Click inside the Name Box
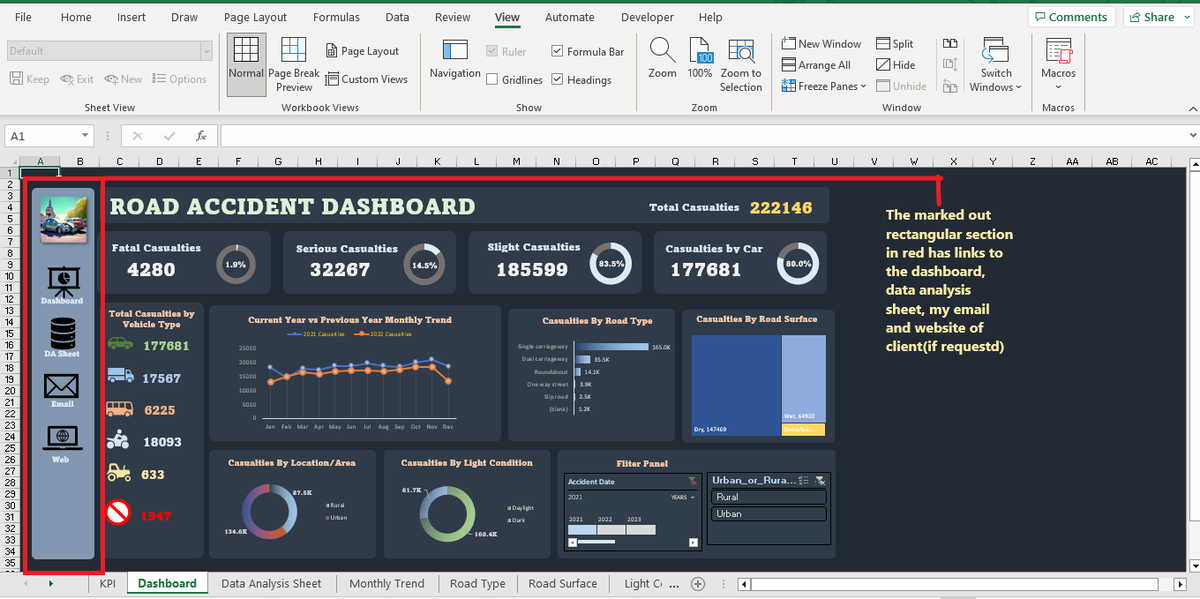This screenshot has width=1200, height=599. click(x=40, y=134)
